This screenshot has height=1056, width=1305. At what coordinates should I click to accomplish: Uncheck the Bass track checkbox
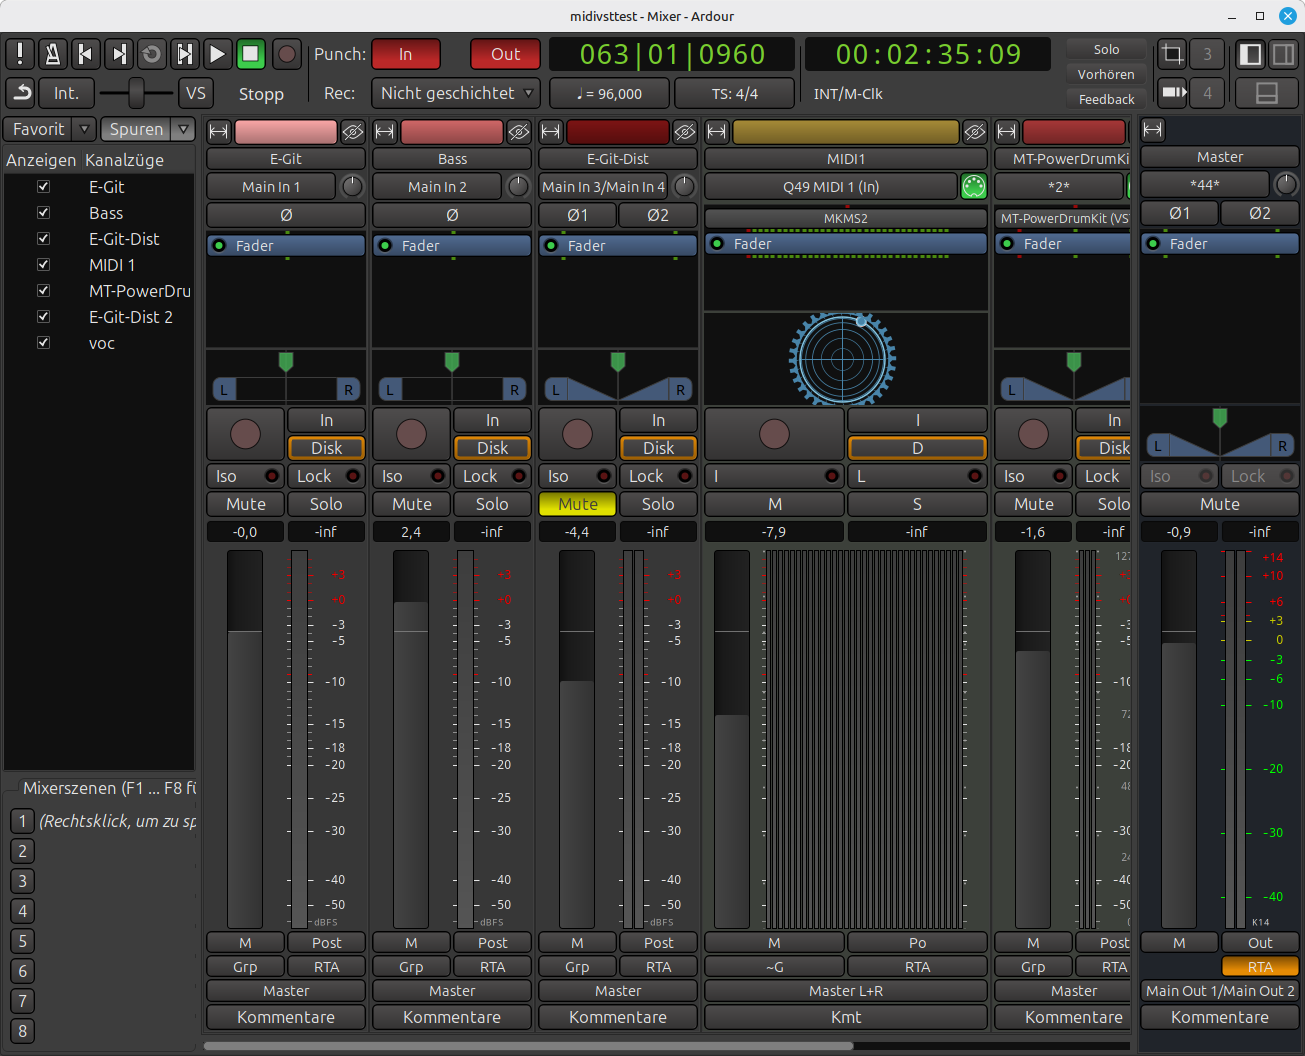pos(43,213)
